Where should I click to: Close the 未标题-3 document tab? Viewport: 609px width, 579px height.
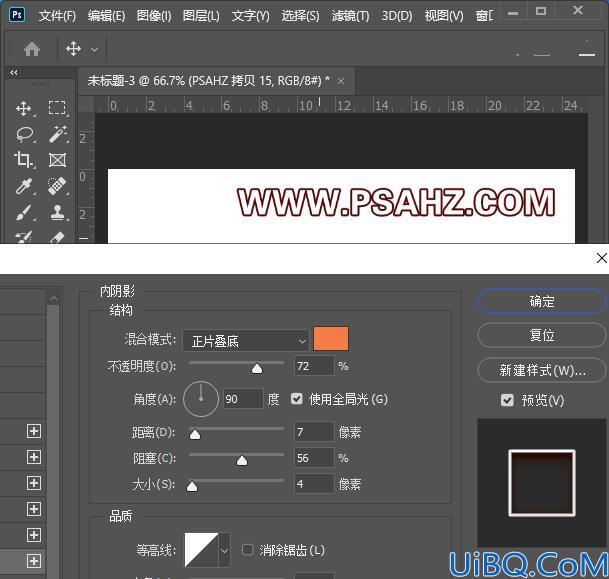pos(341,81)
